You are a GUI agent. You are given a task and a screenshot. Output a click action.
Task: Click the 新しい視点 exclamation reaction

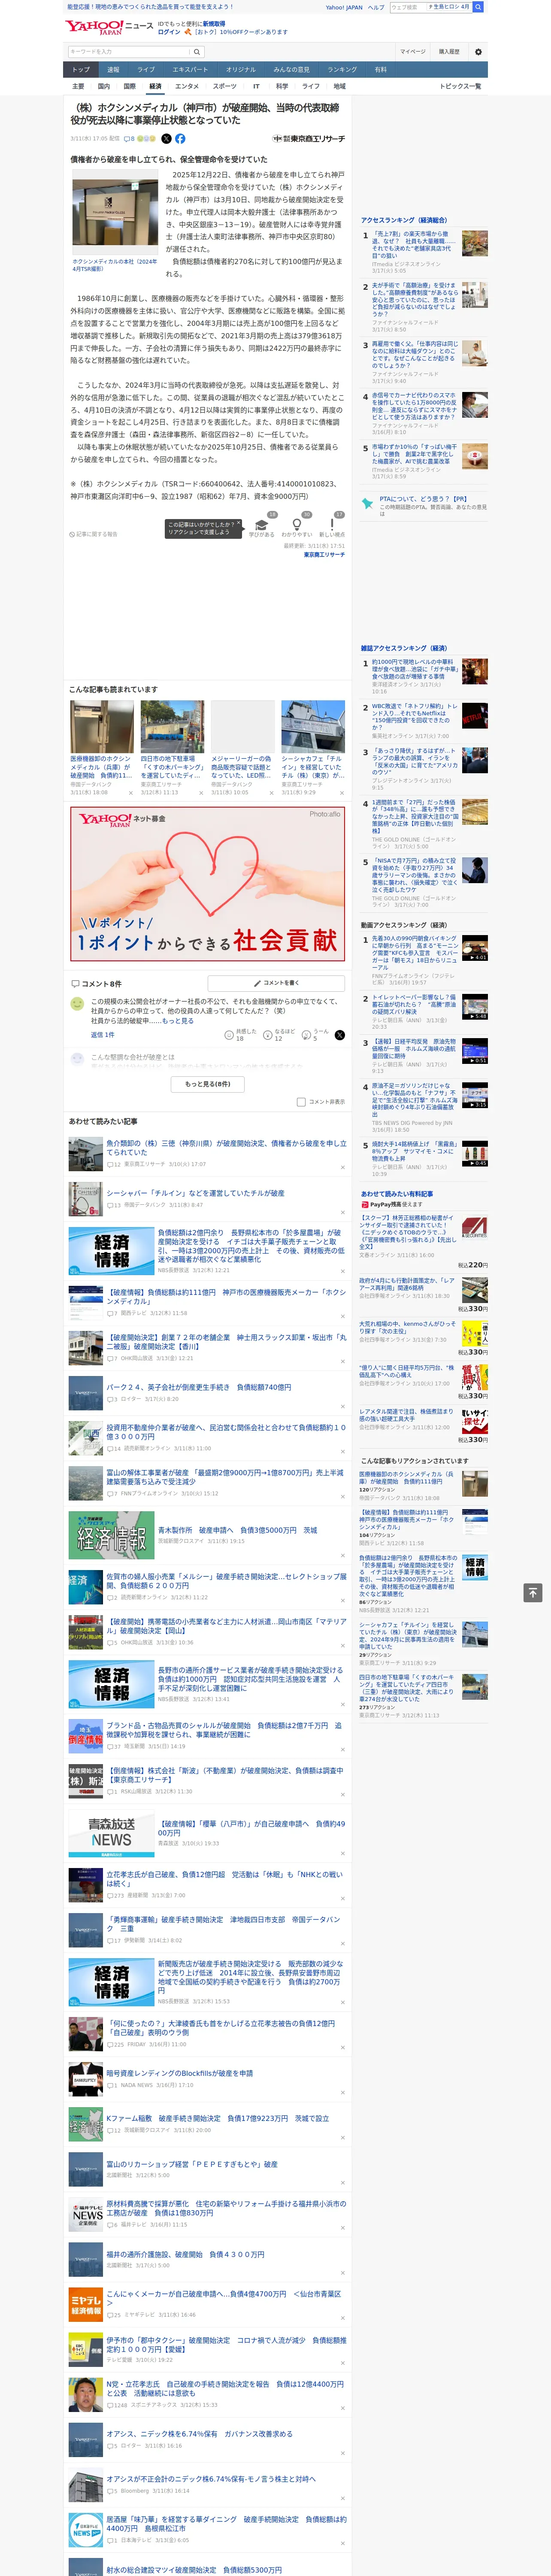[x=332, y=524]
